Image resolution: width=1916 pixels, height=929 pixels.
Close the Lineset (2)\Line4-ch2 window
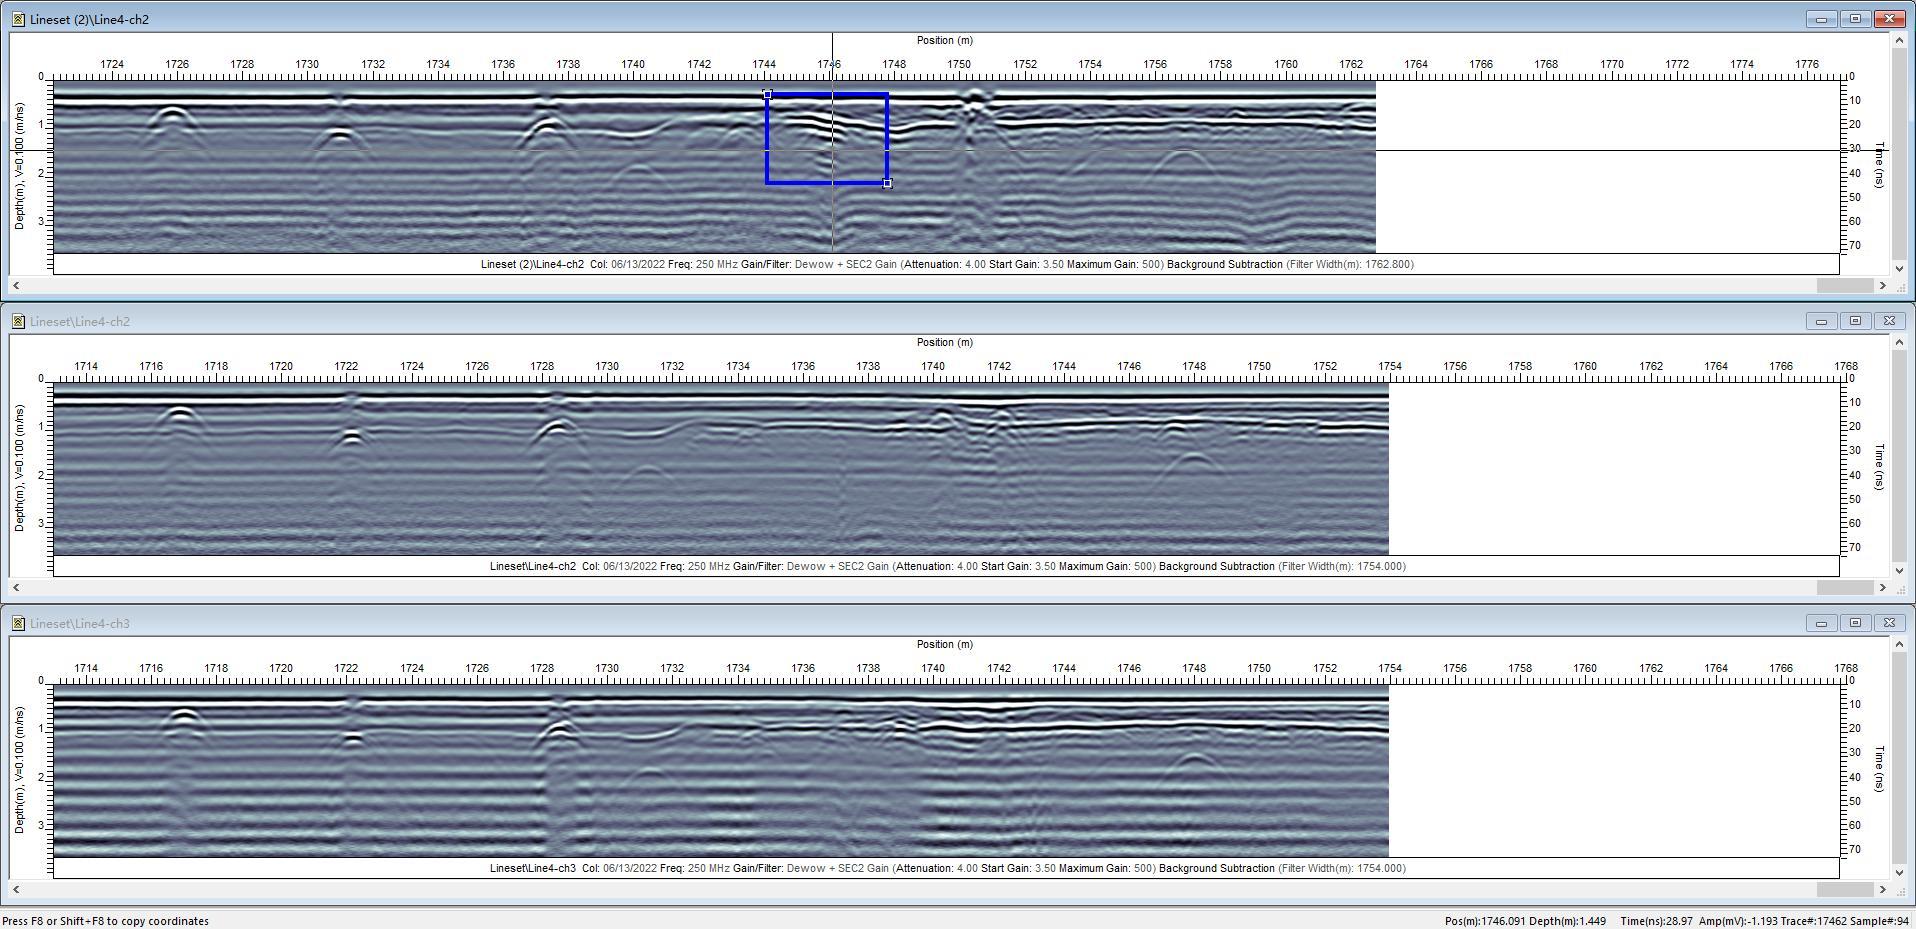pyautogui.click(x=1889, y=19)
